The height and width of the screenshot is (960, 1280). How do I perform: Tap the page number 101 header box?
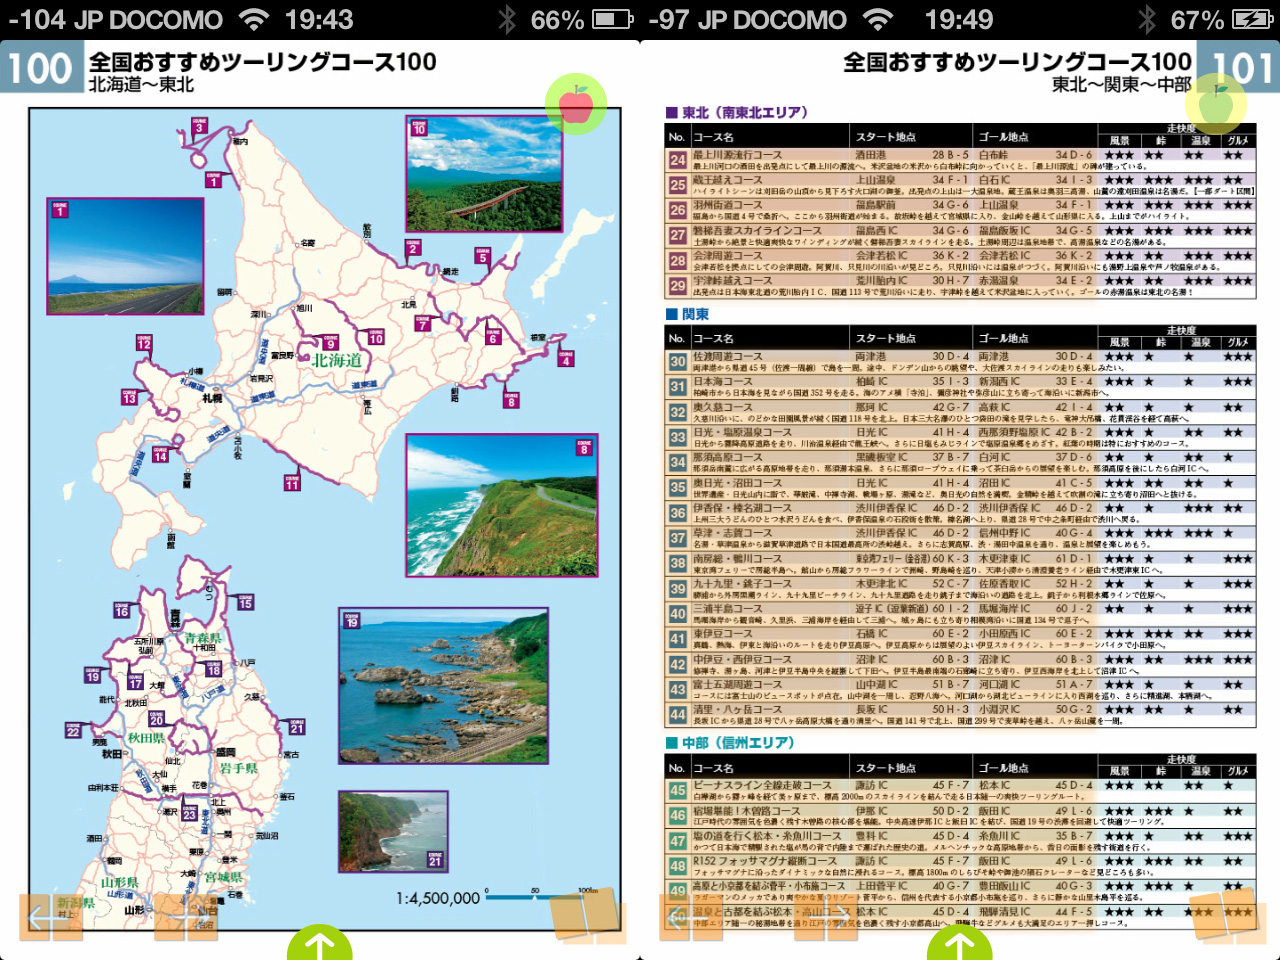(x=1238, y=68)
